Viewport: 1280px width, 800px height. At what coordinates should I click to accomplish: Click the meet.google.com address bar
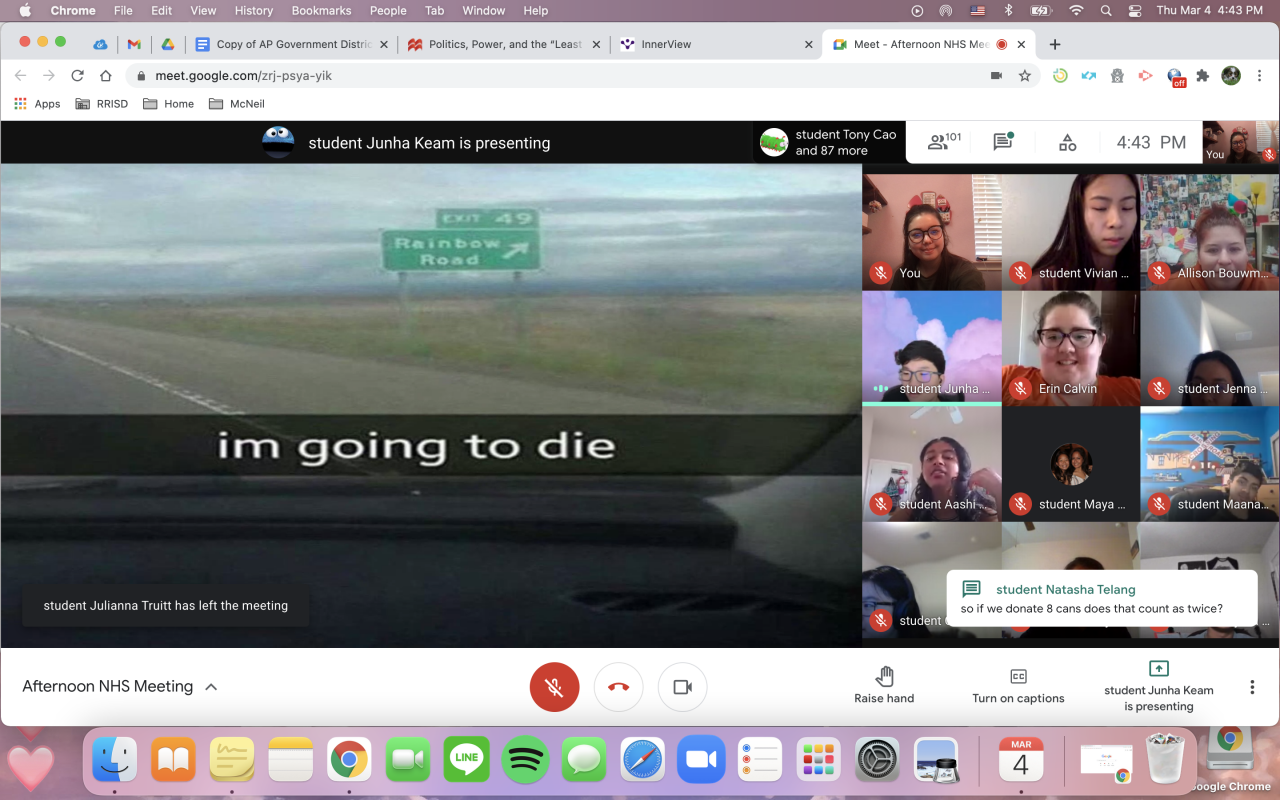(x=560, y=76)
